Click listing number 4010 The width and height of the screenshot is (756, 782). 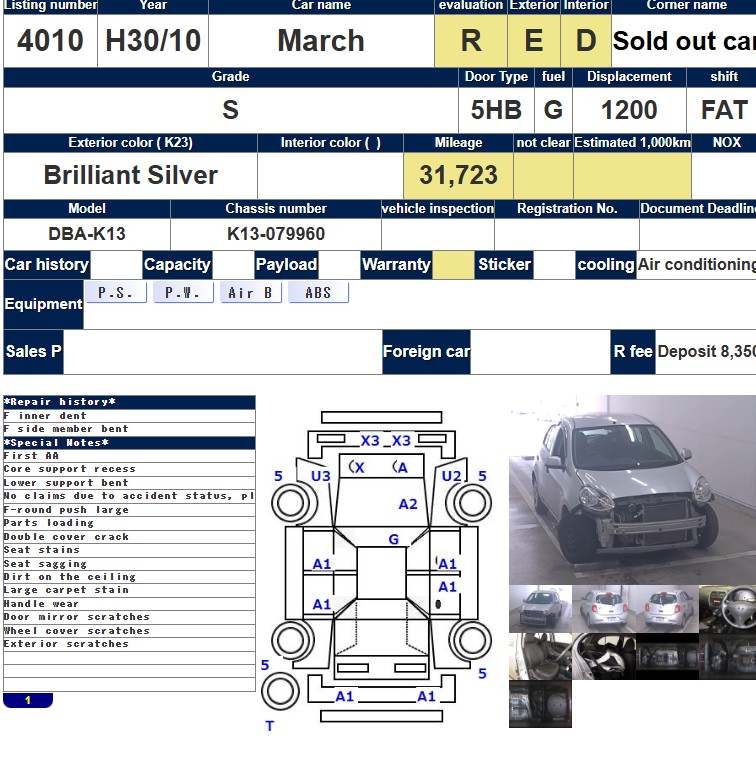tap(50, 40)
